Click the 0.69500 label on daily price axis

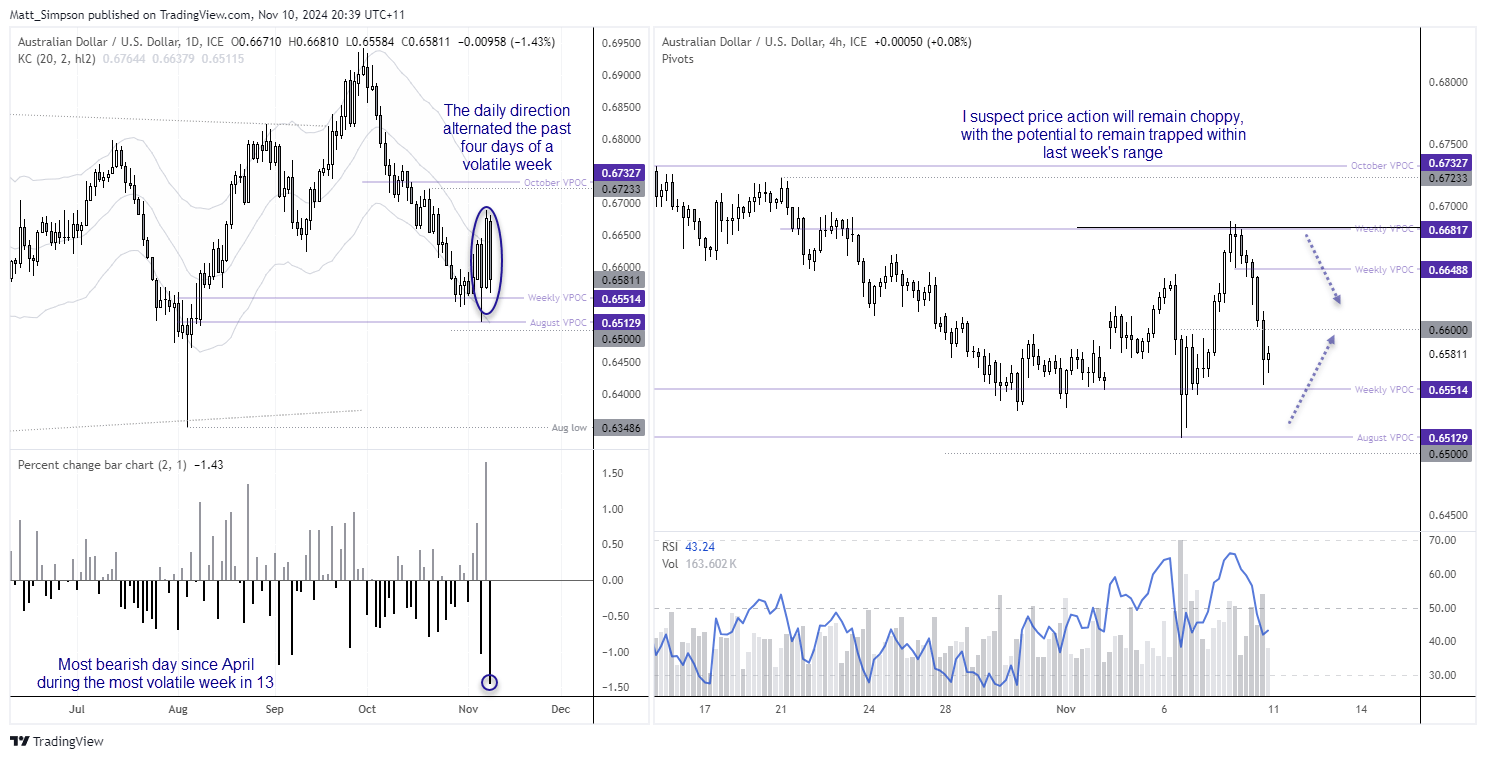coord(620,43)
